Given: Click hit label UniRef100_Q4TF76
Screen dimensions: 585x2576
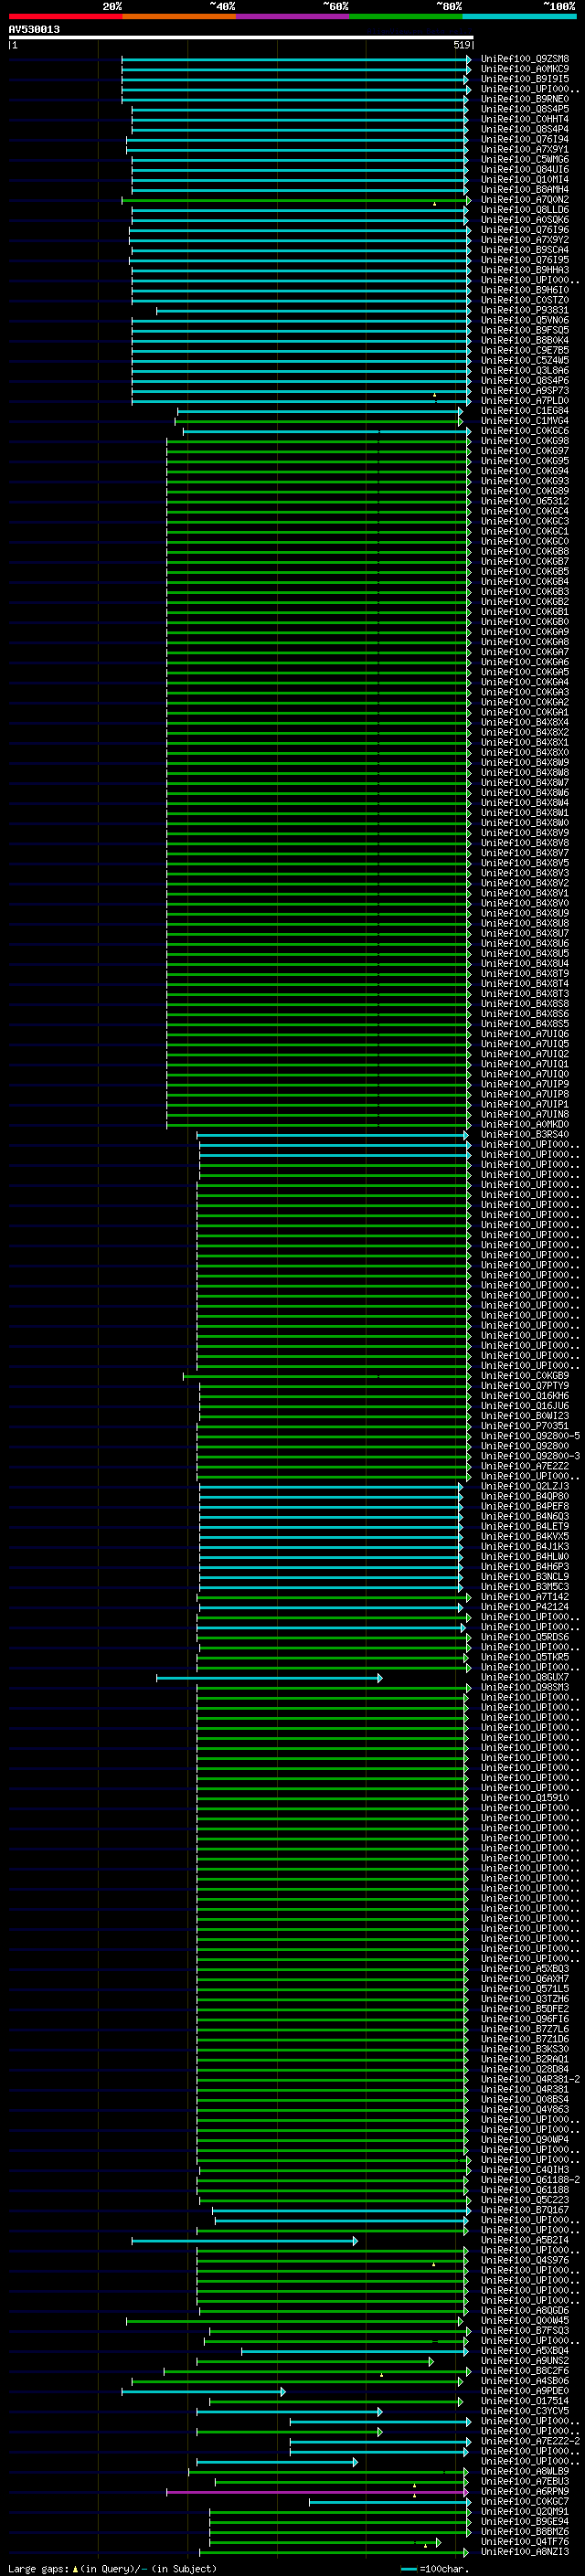Looking at the screenshot, I should click(525, 2542).
